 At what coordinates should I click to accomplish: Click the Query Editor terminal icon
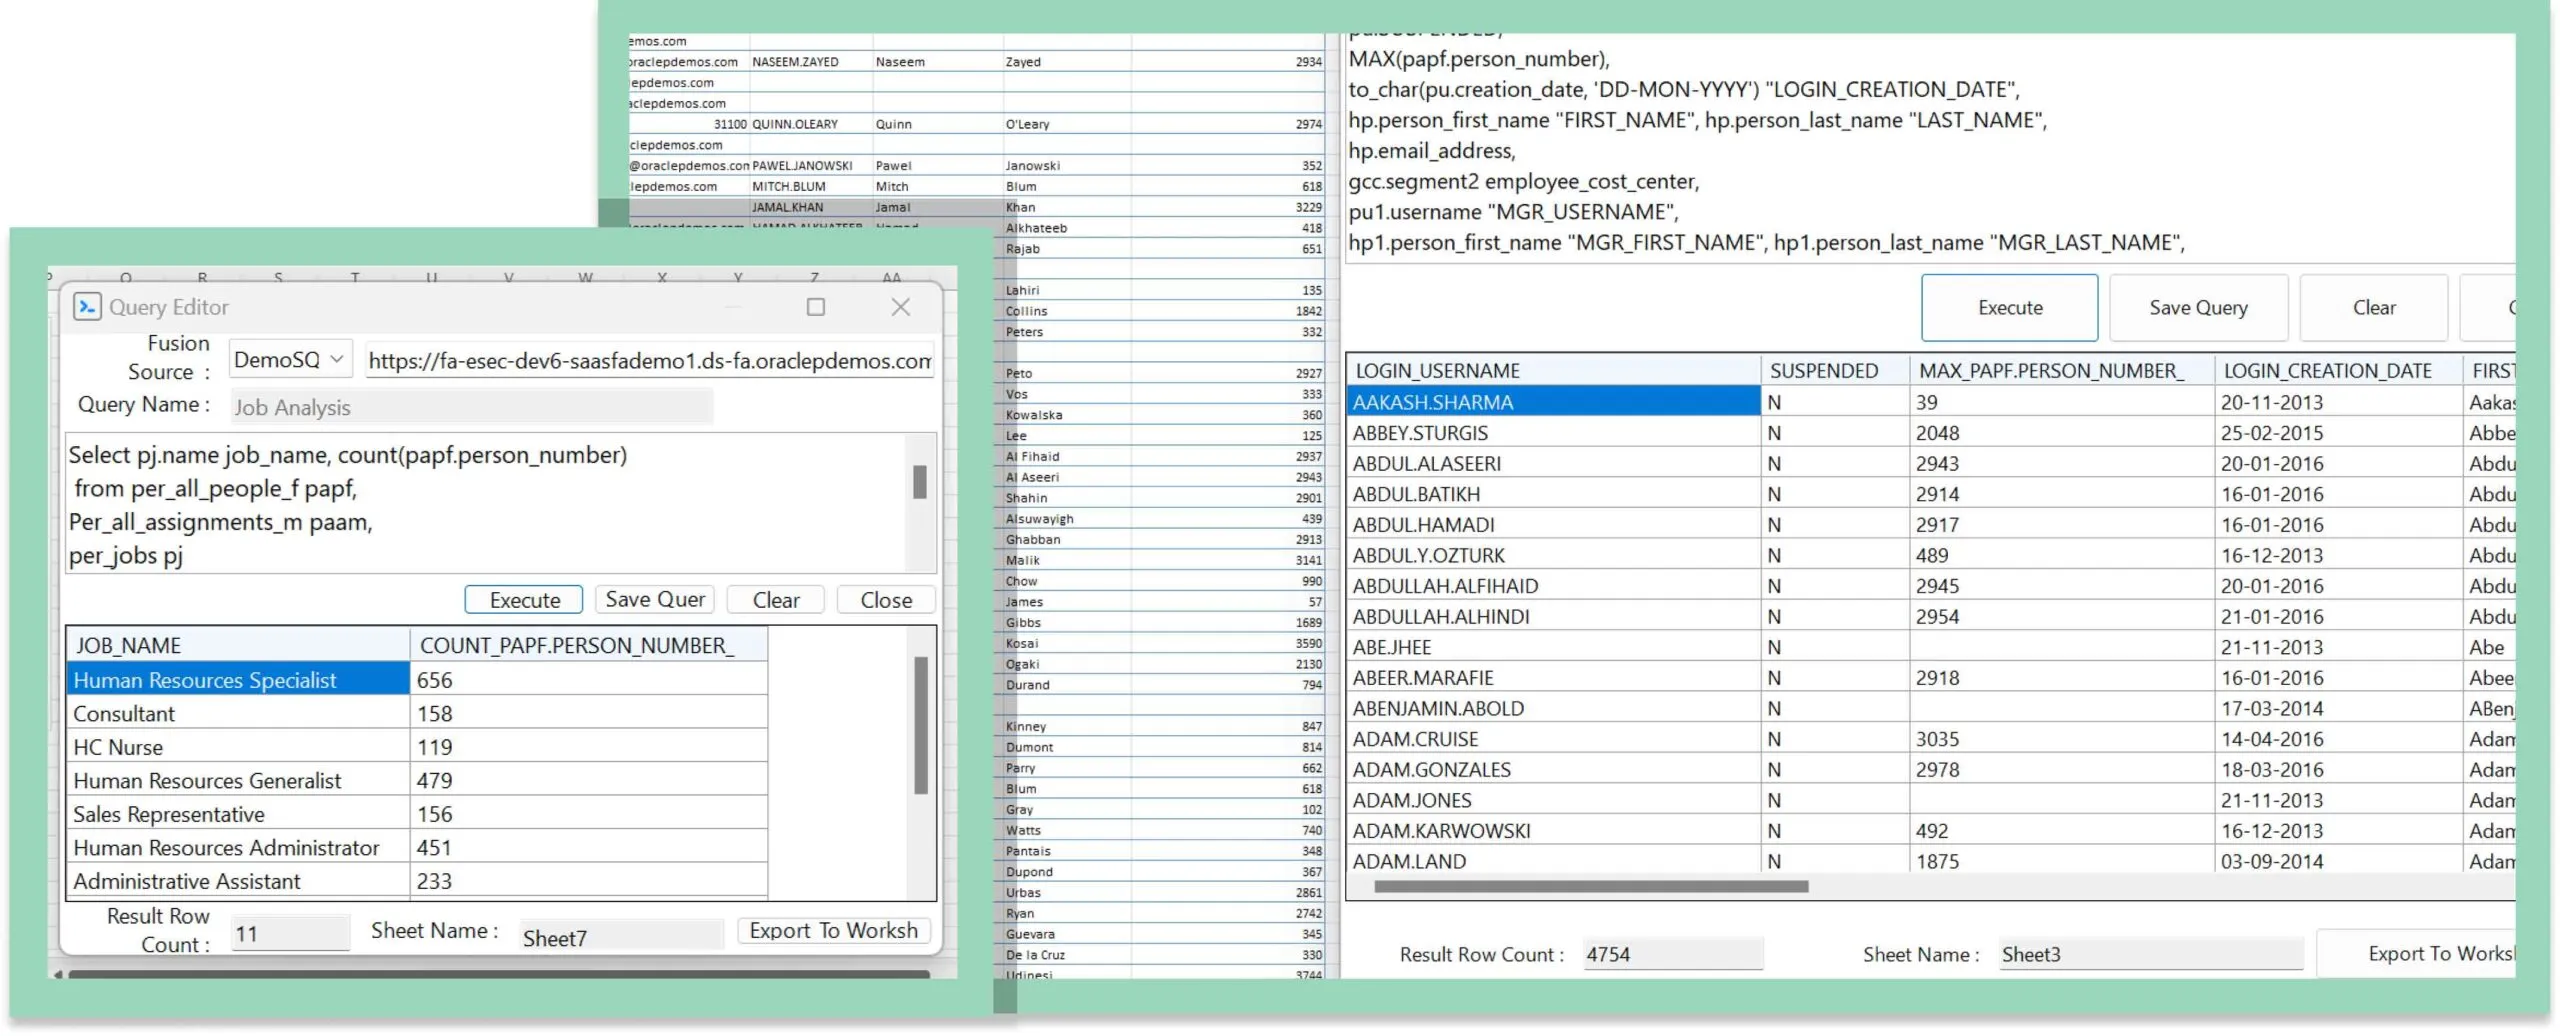[88, 307]
